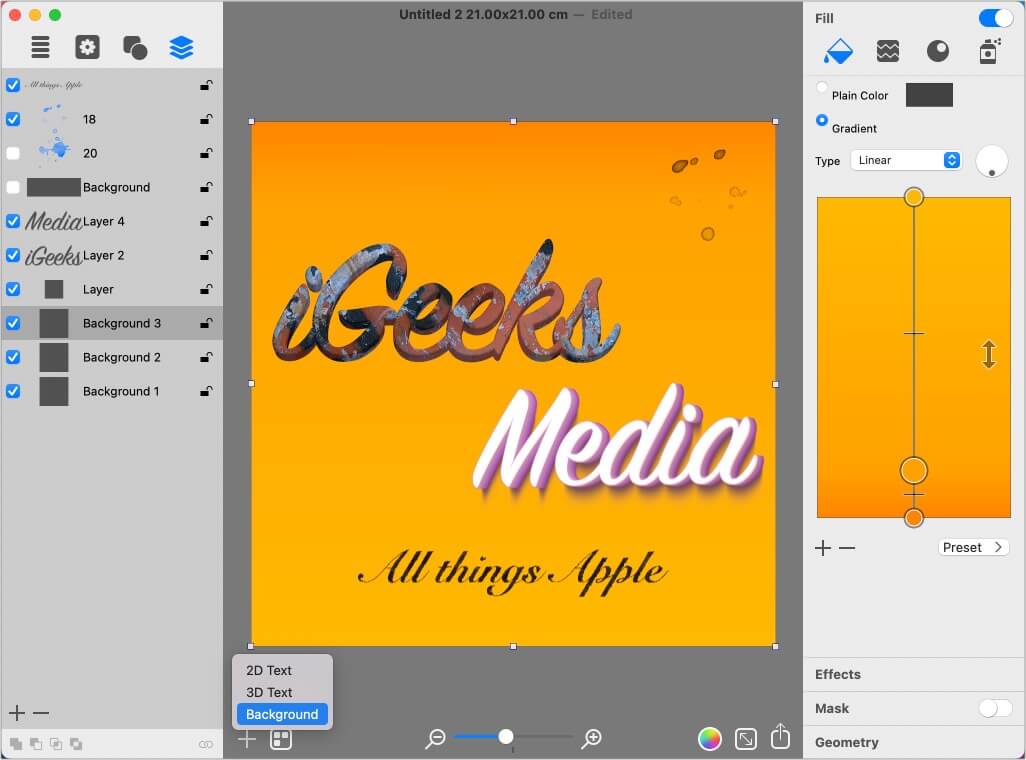Delete layer with sidebar minus icon
The height and width of the screenshot is (760, 1026).
click(41, 713)
